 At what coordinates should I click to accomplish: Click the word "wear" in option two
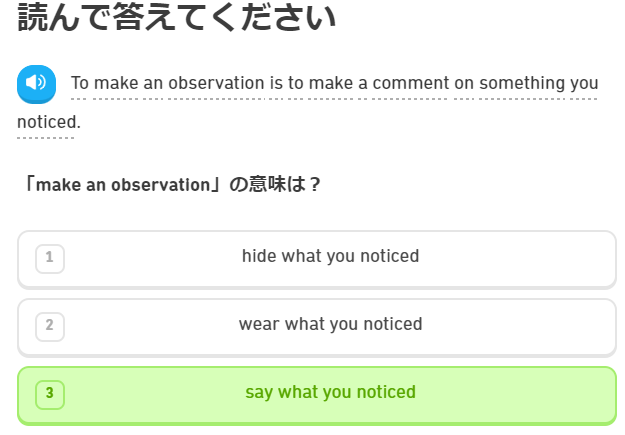point(259,325)
